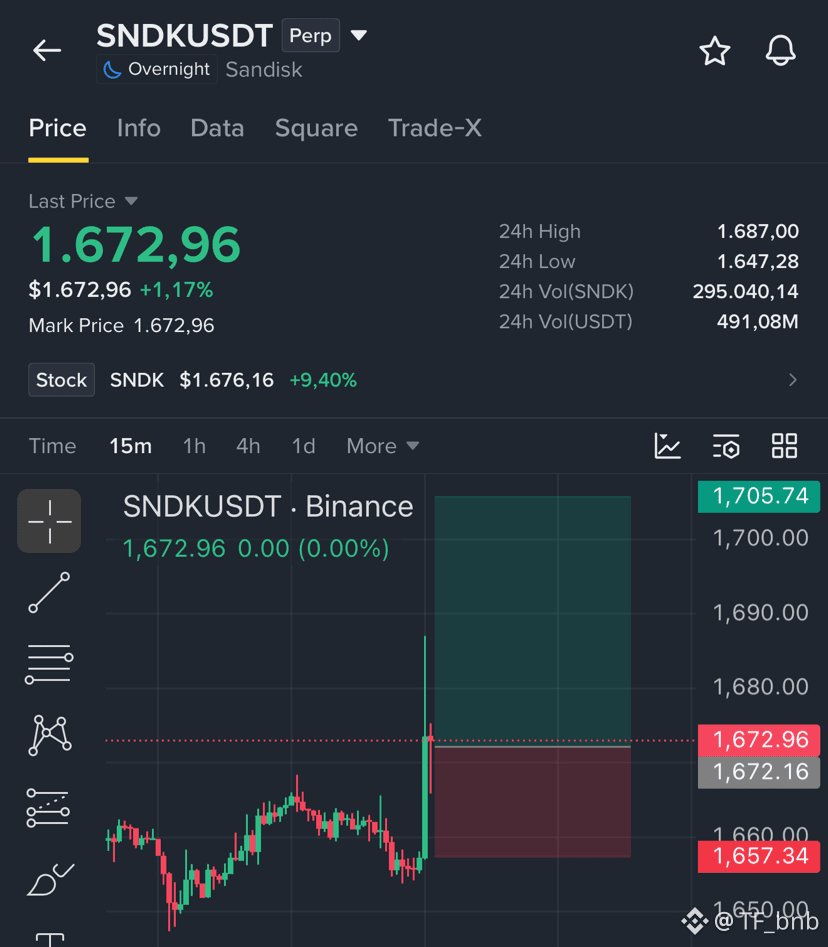Expand the SNDKUSDT pair dropdown arrow
Image resolution: width=828 pixels, height=947 pixels.
point(359,36)
